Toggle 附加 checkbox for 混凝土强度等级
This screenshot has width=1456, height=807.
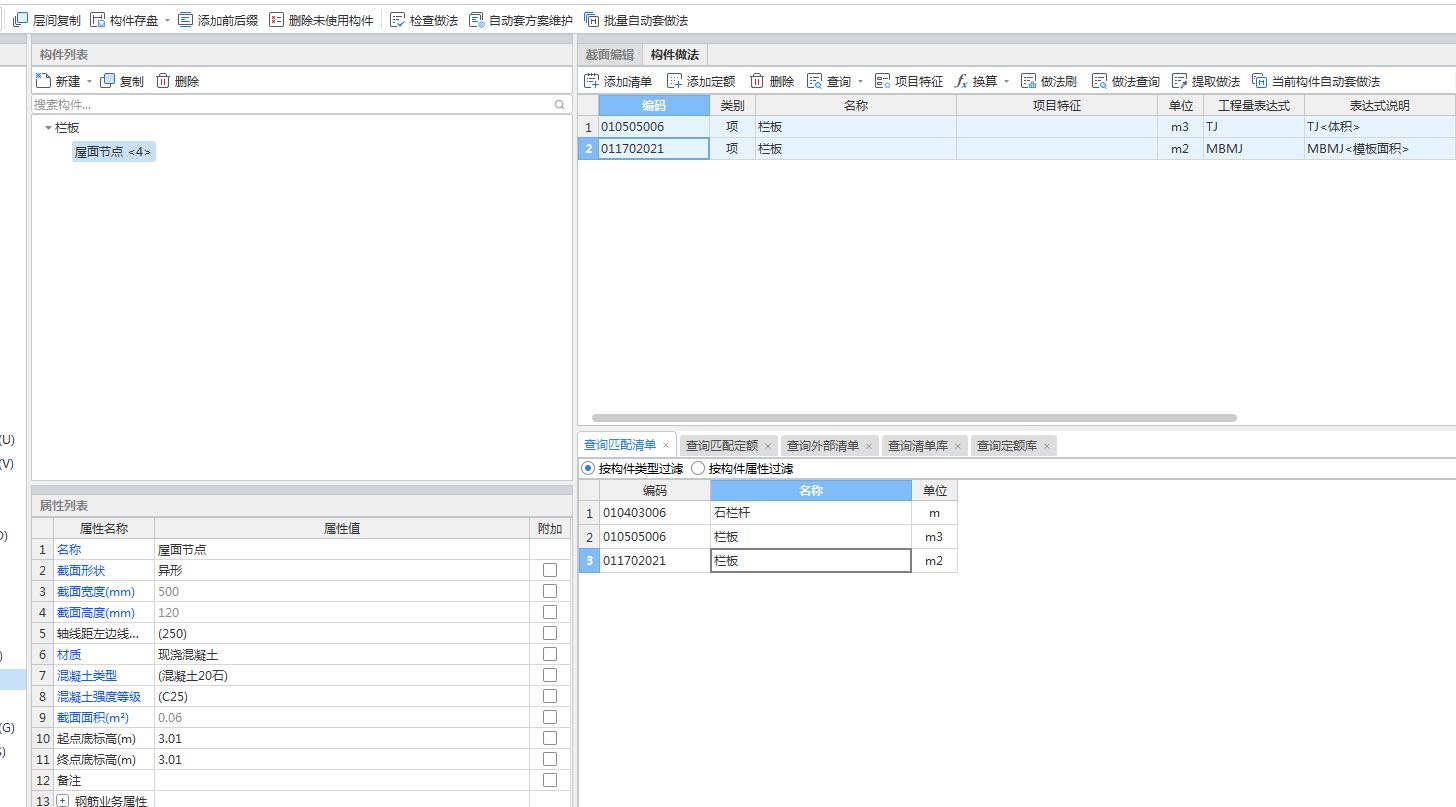[550, 696]
